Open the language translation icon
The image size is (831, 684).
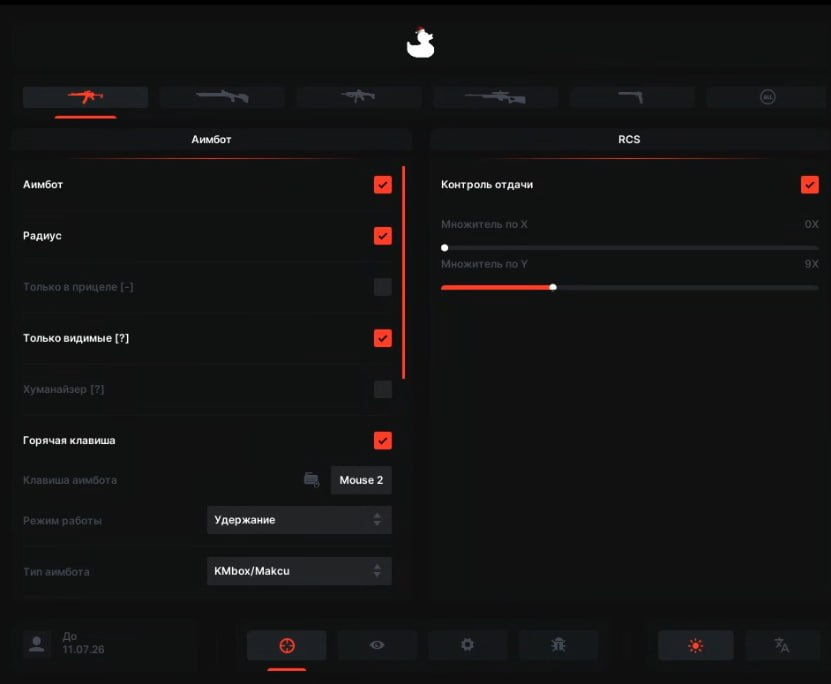coord(782,645)
